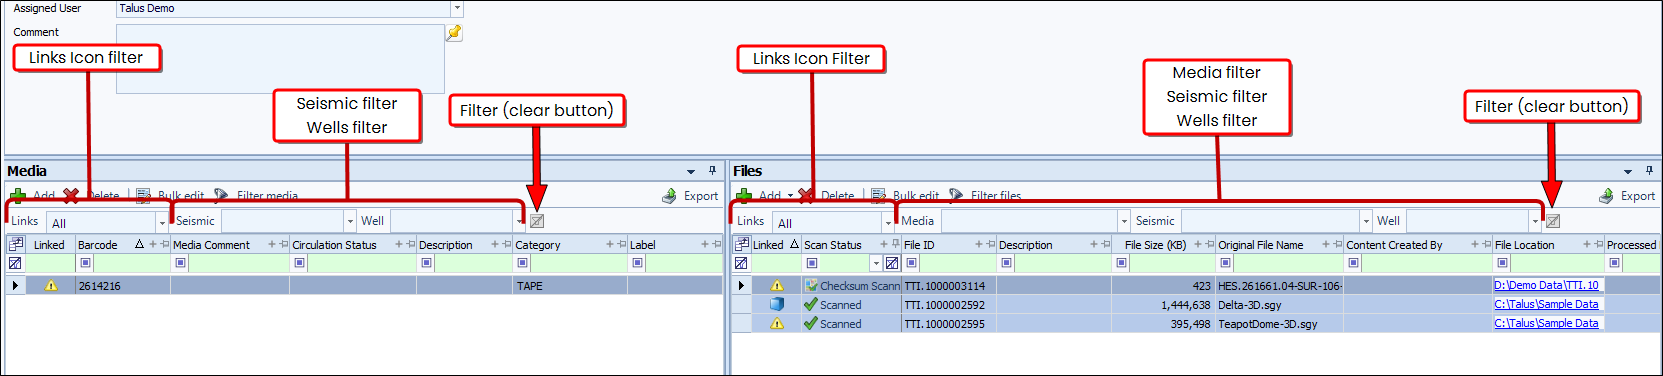The image size is (1663, 376).
Task: Click Export in the Files panel
Action: tap(1627, 196)
